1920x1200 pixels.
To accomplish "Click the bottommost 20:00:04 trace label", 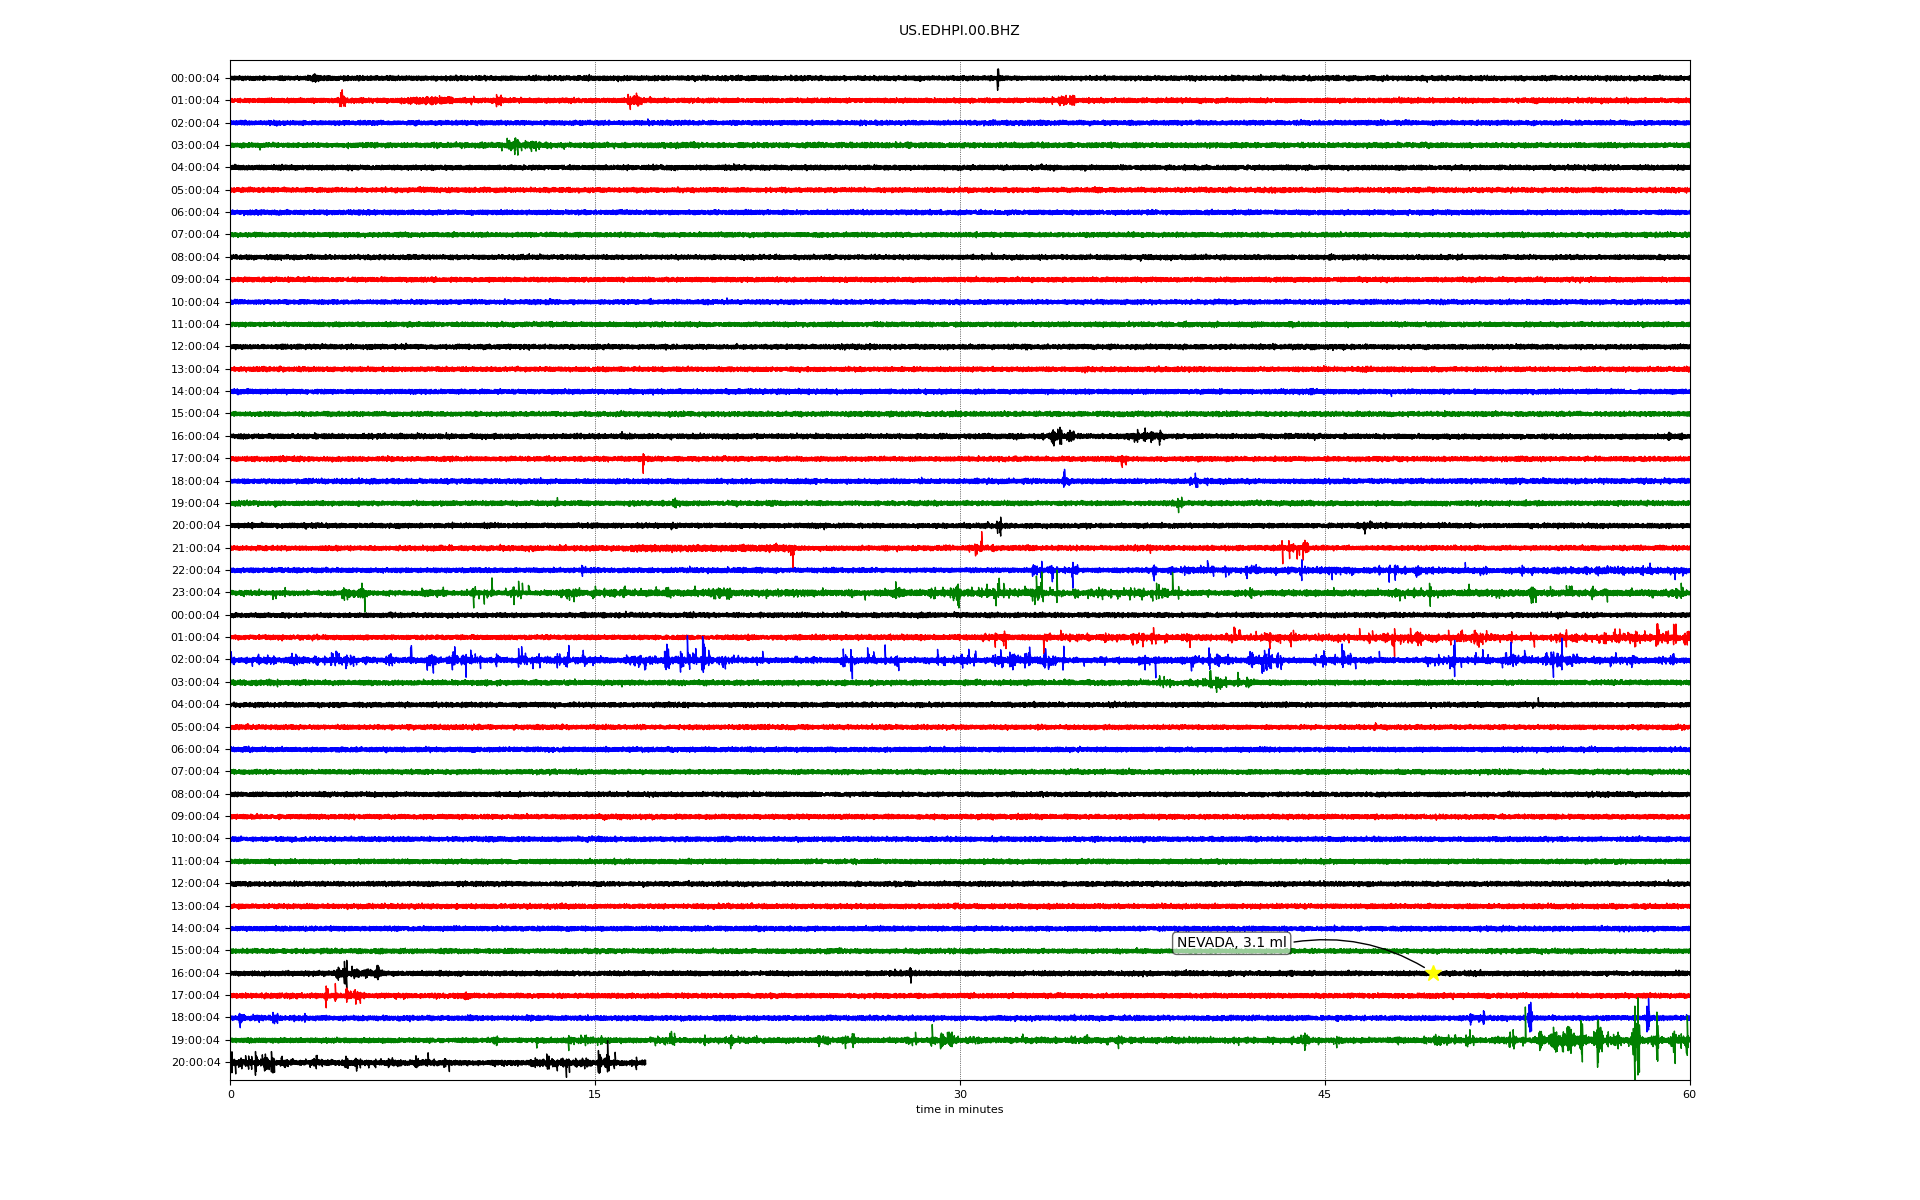I will pyautogui.click(x=195, y=1063).
